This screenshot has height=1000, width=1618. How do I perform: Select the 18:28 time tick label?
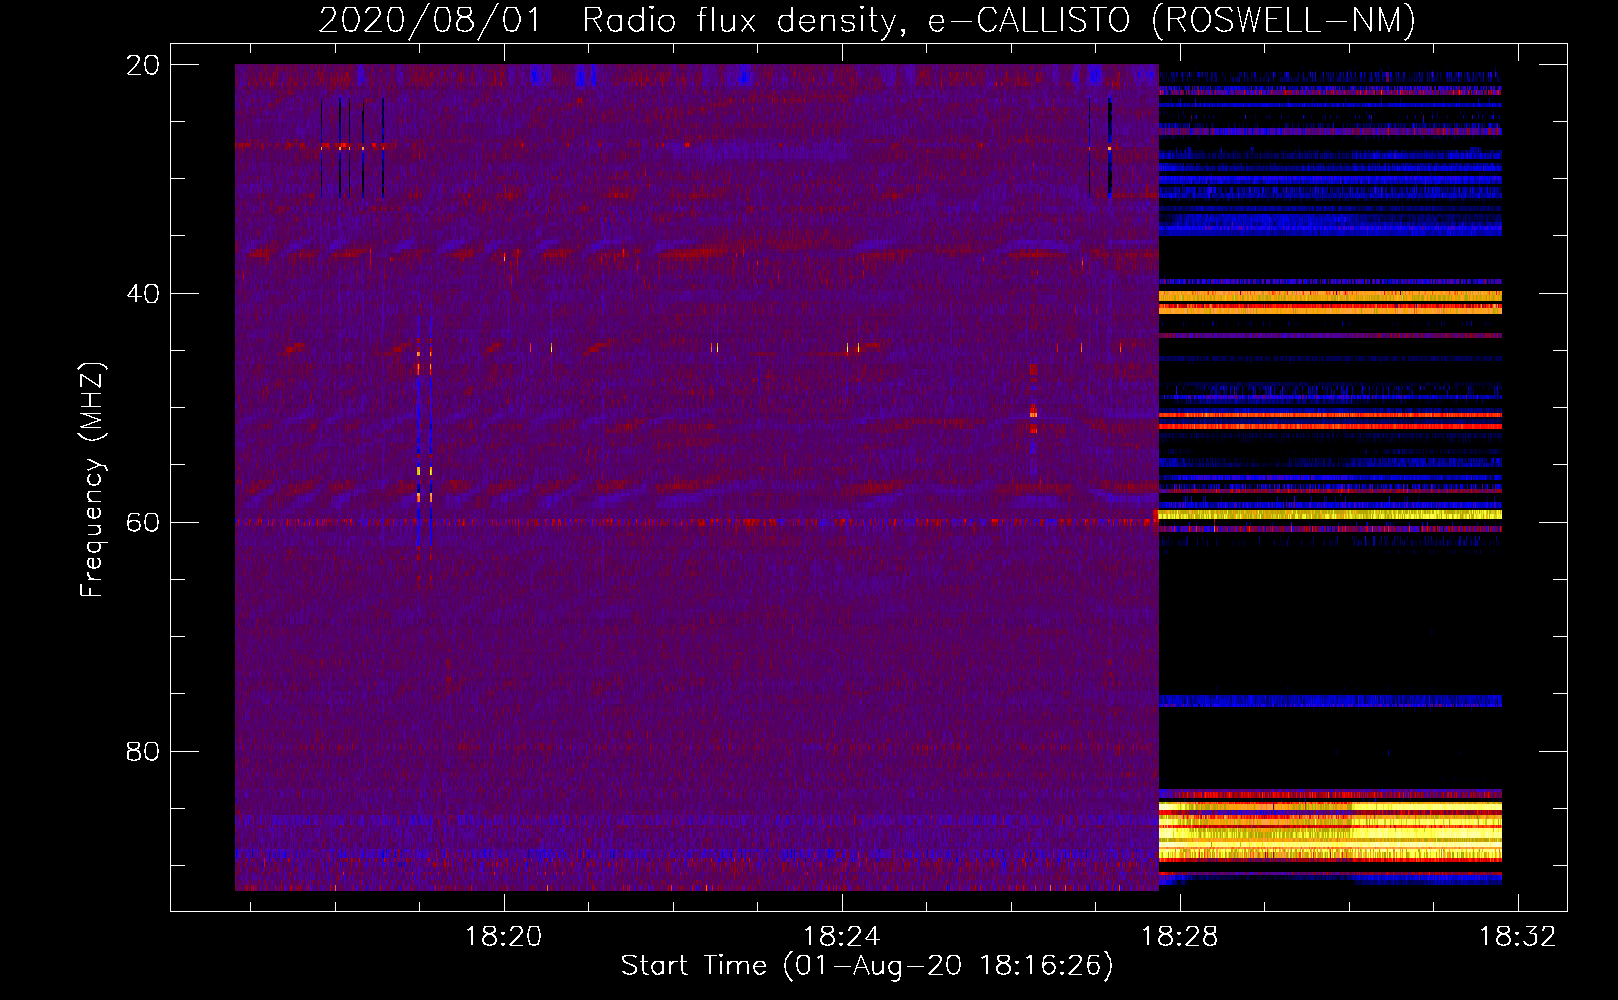(1180, 937)
